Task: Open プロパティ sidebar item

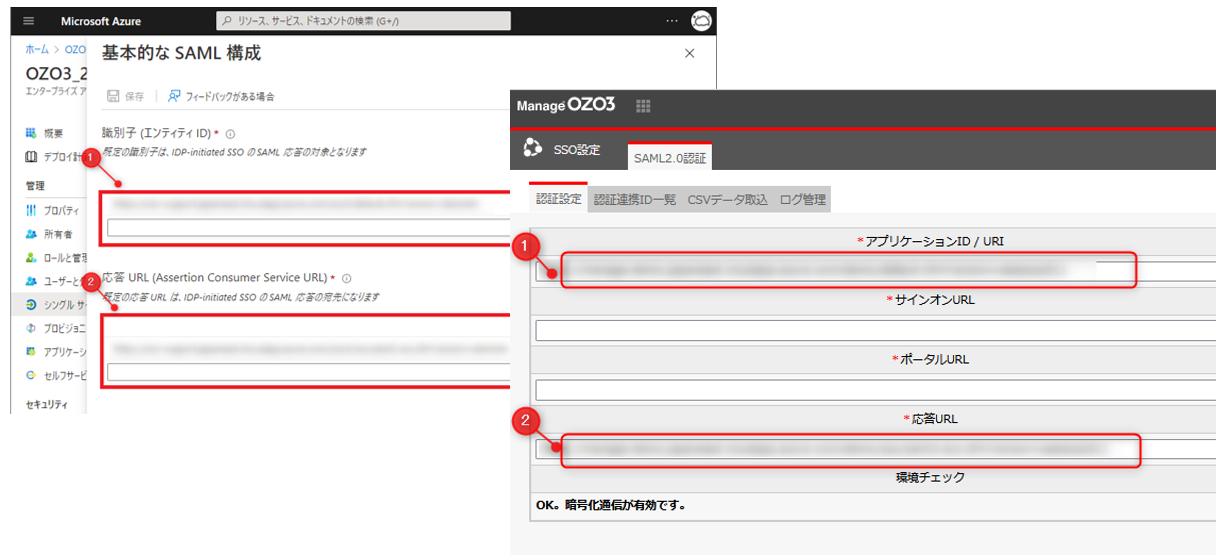Action: pyautogui.click(x=53, y=210)
